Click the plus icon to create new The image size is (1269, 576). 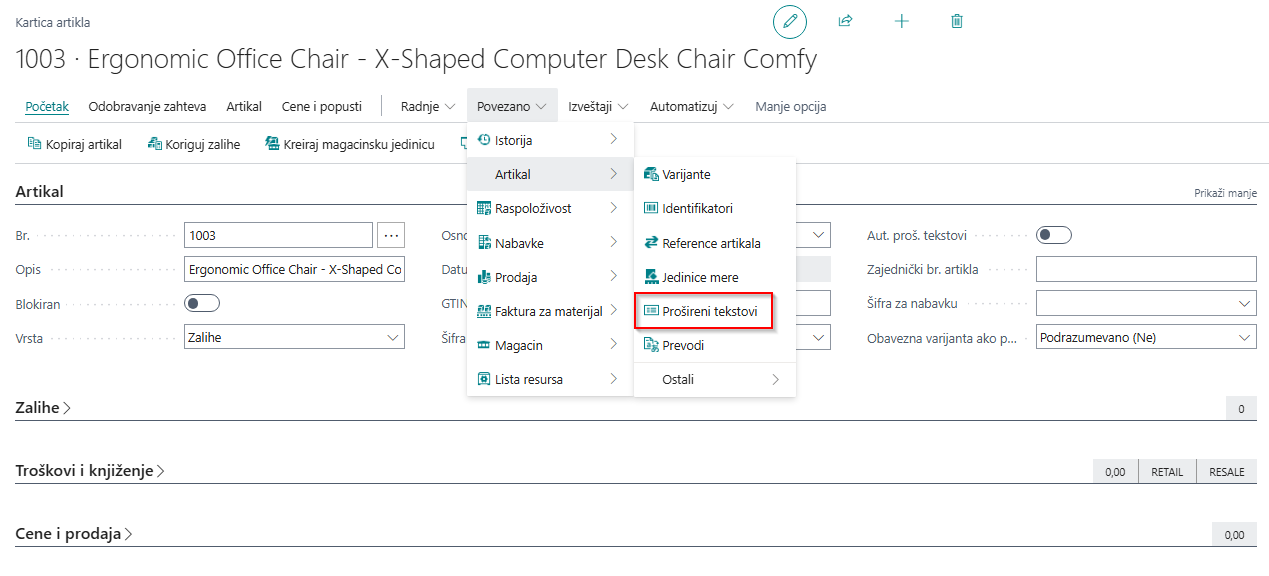tap(901, 21)
